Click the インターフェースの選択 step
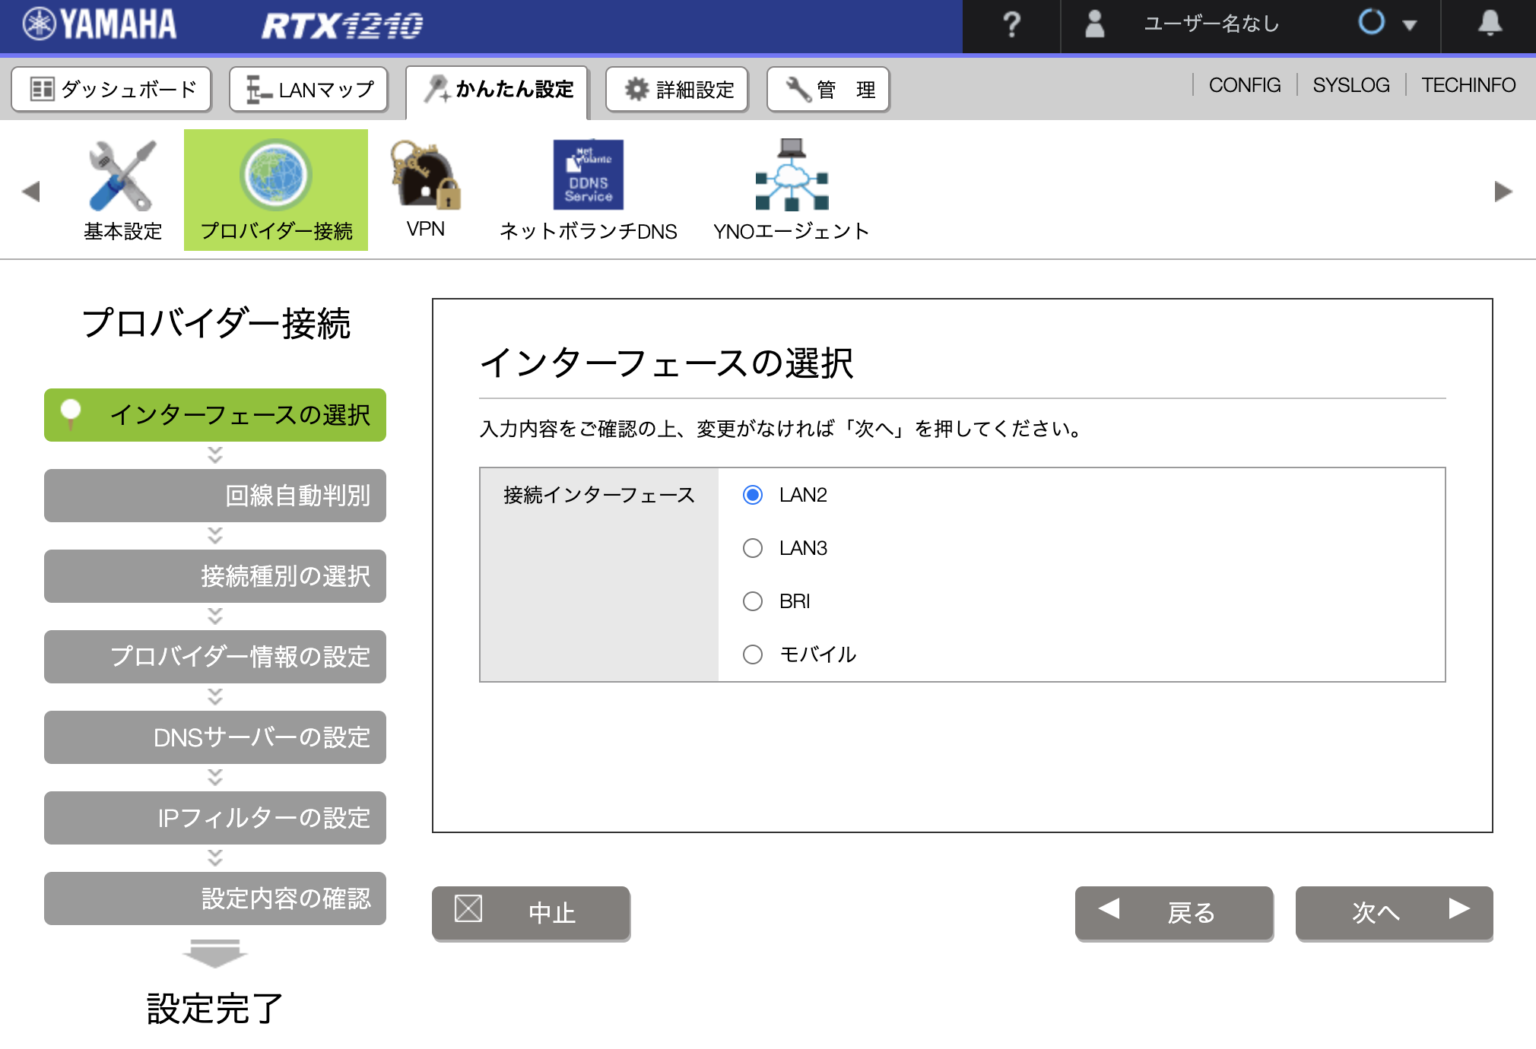The height and width of the screenshot is (1049, 1536). 215,415
